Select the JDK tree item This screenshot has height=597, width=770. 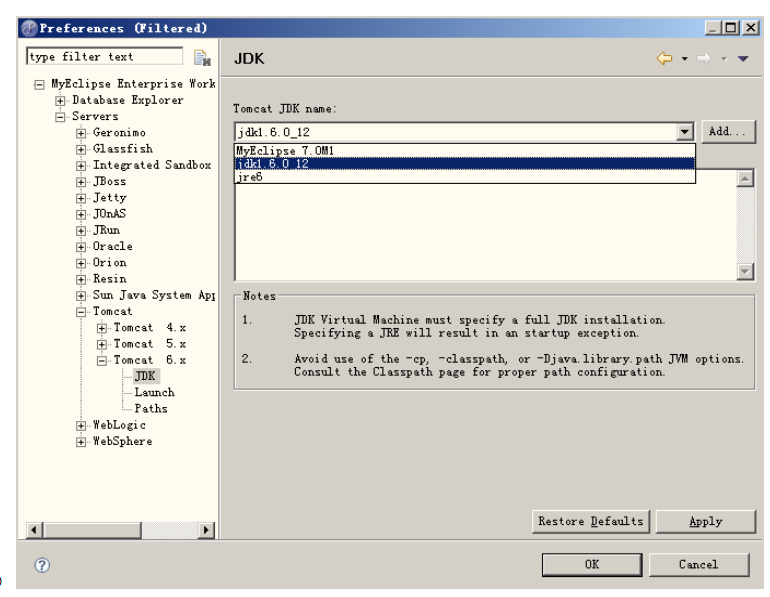(x=145, y=376)
